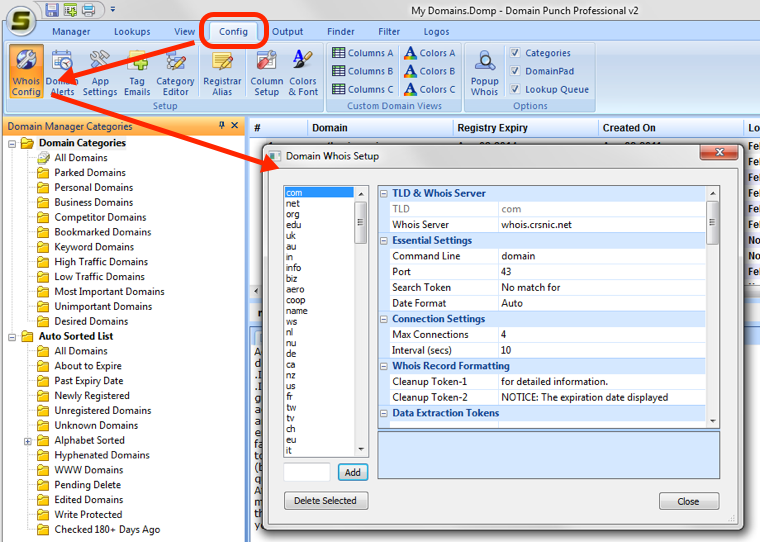Click the Popup Whois icon

[x=485, y=70]
